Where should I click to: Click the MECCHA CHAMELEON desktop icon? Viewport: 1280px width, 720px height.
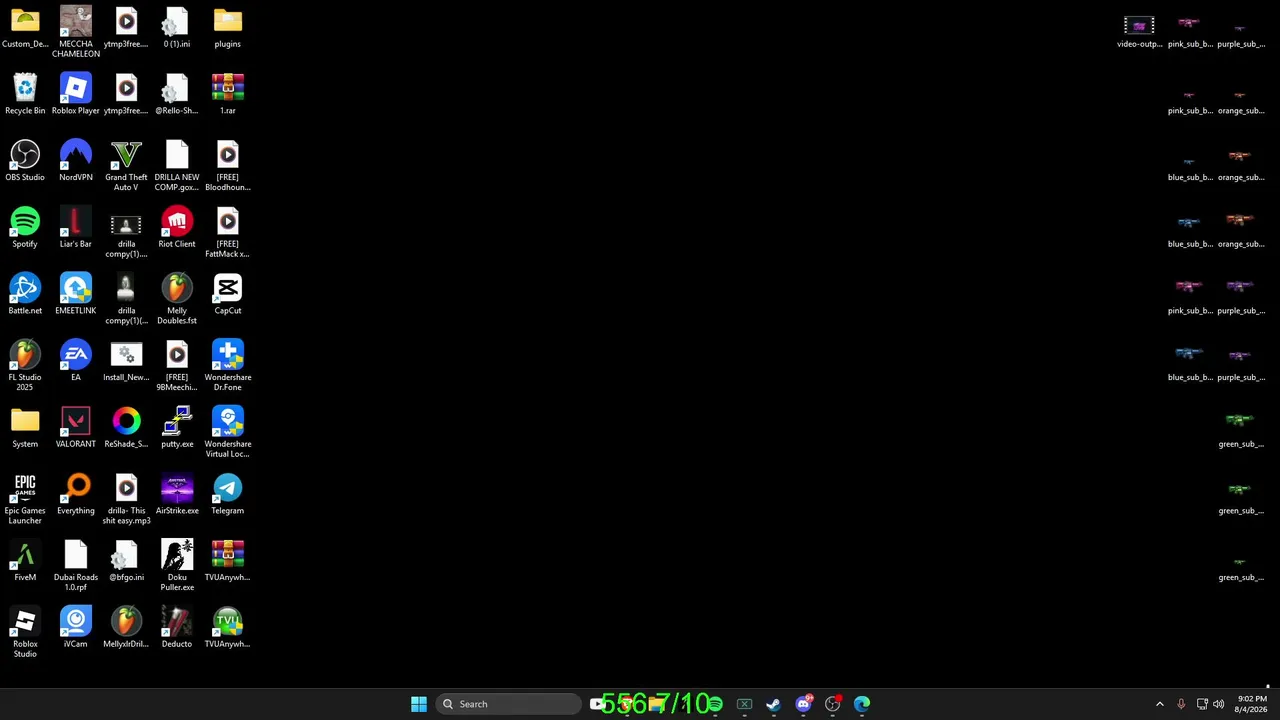76,32
